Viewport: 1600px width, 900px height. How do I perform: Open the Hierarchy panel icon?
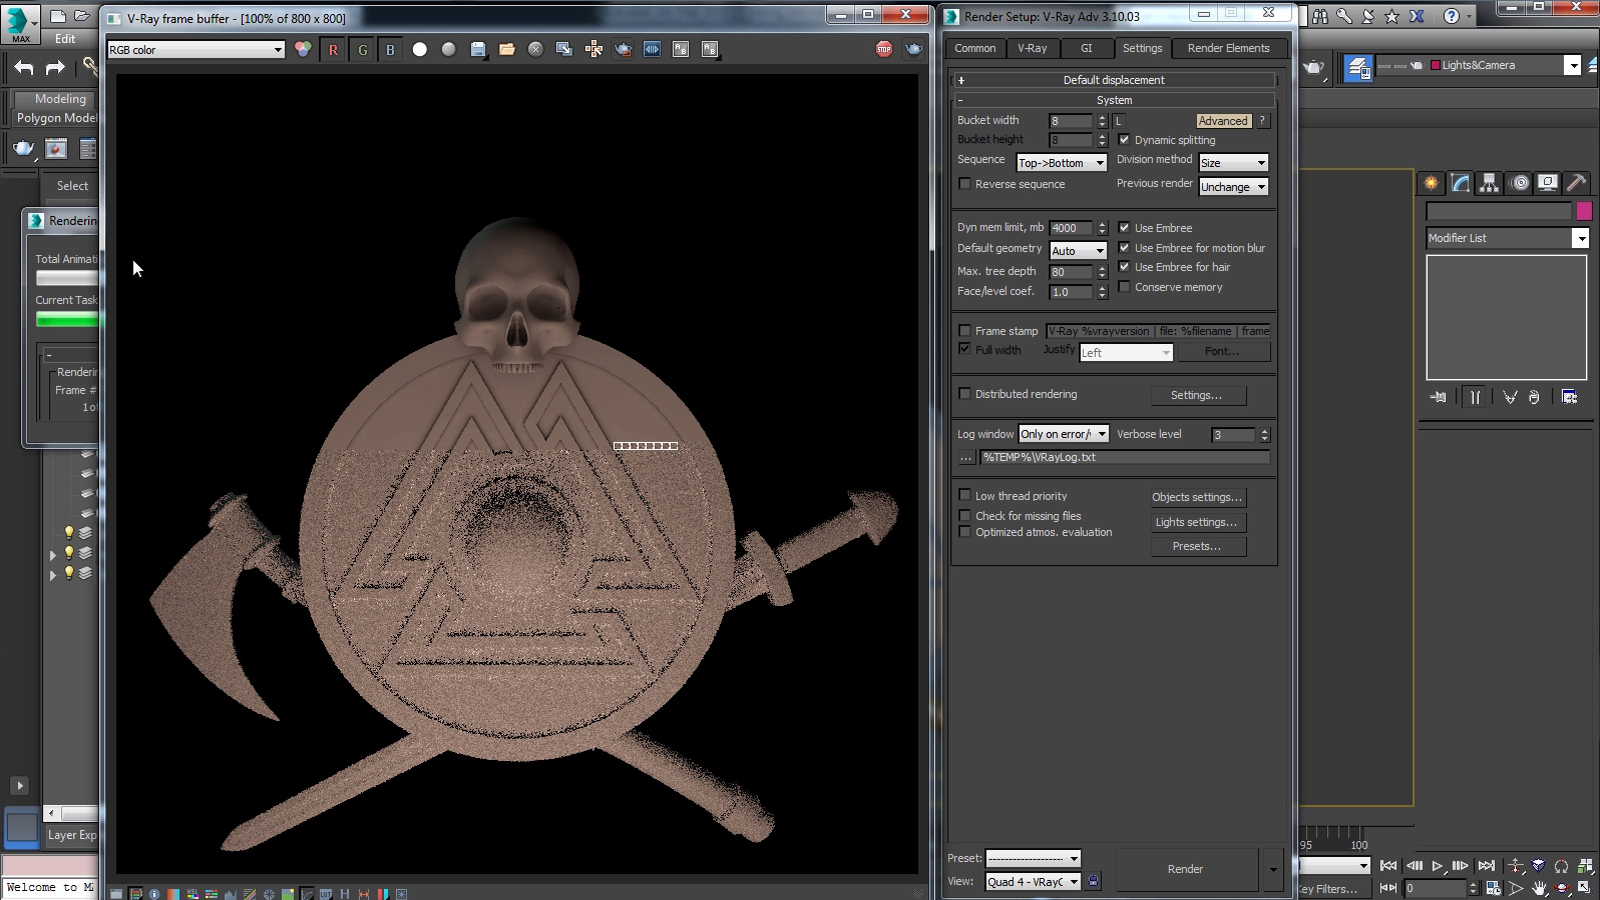(x=1489, y=183)
